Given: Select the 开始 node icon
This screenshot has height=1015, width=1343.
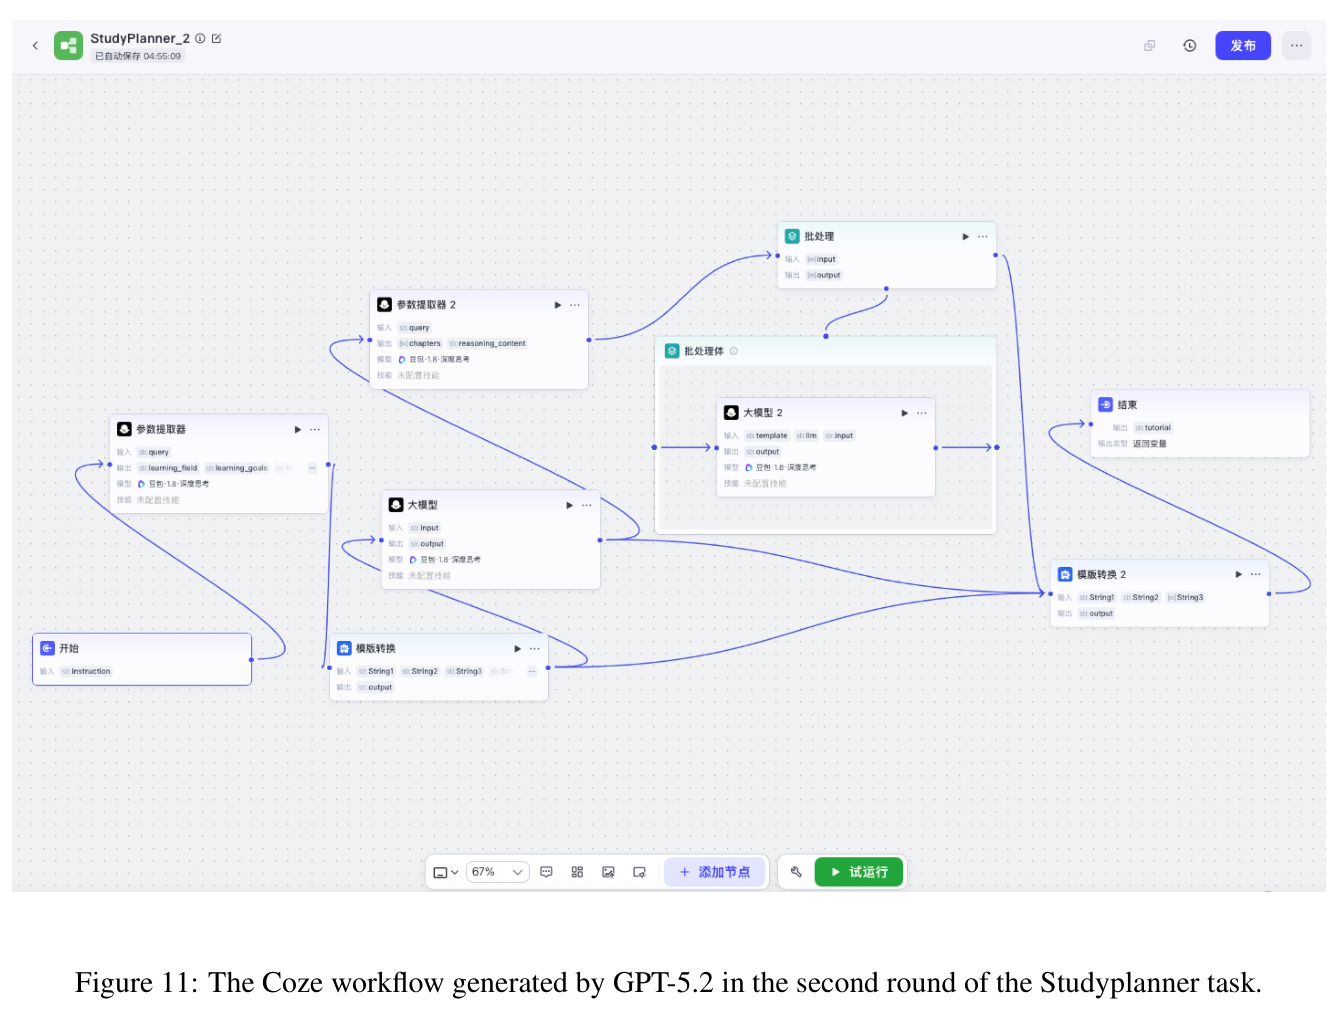Looking at the screenshot, I should (x=47, y=648).
